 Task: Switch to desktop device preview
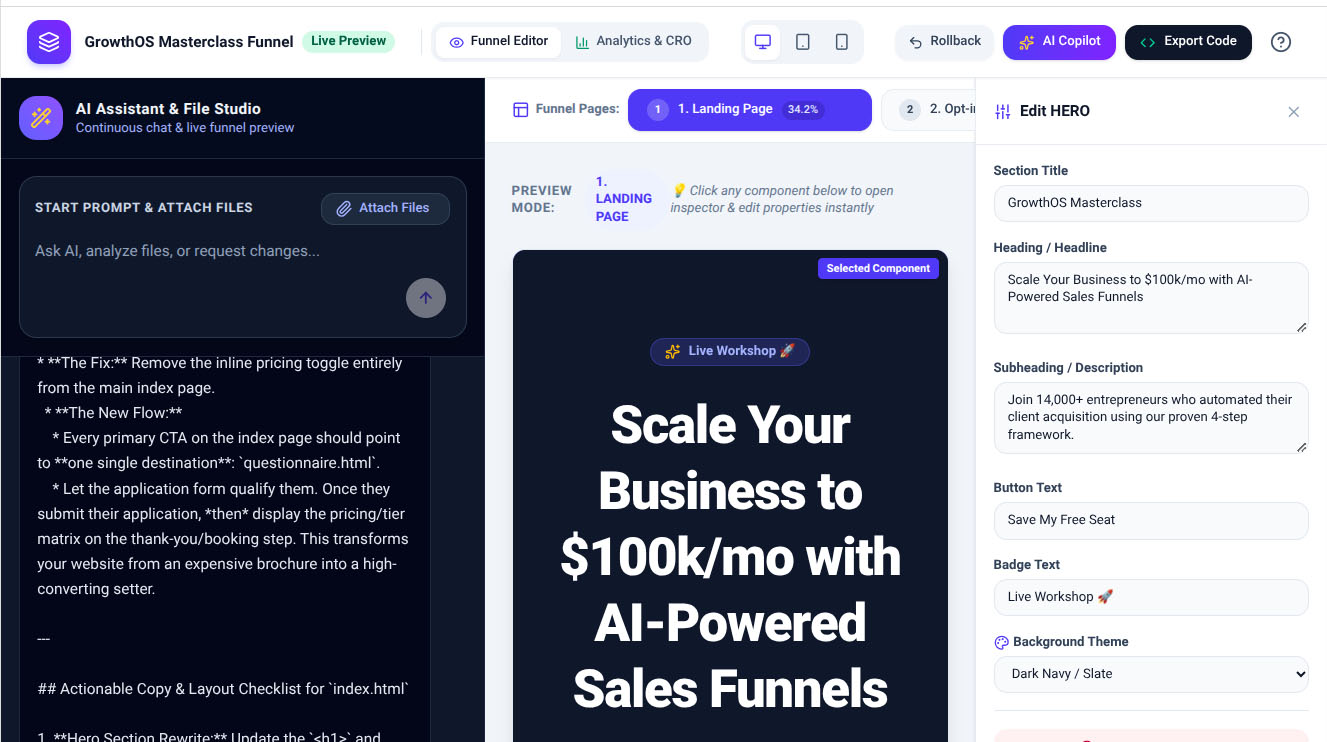(763, 42)
